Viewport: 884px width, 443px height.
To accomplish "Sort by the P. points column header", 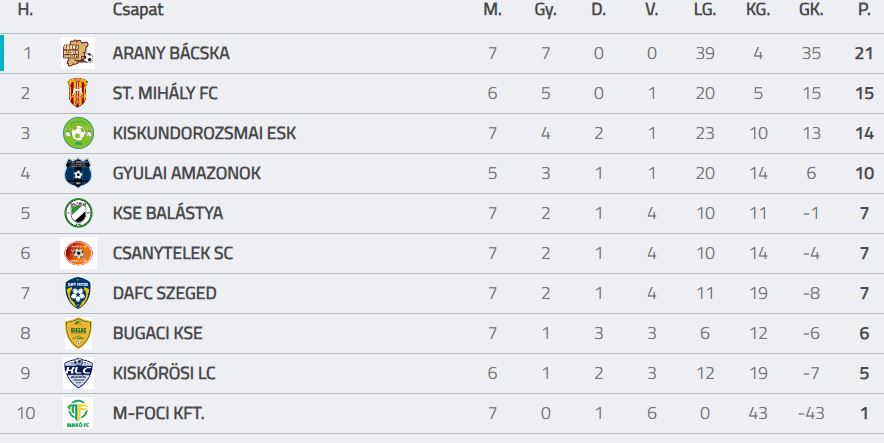I will click(x=864, y=10).
